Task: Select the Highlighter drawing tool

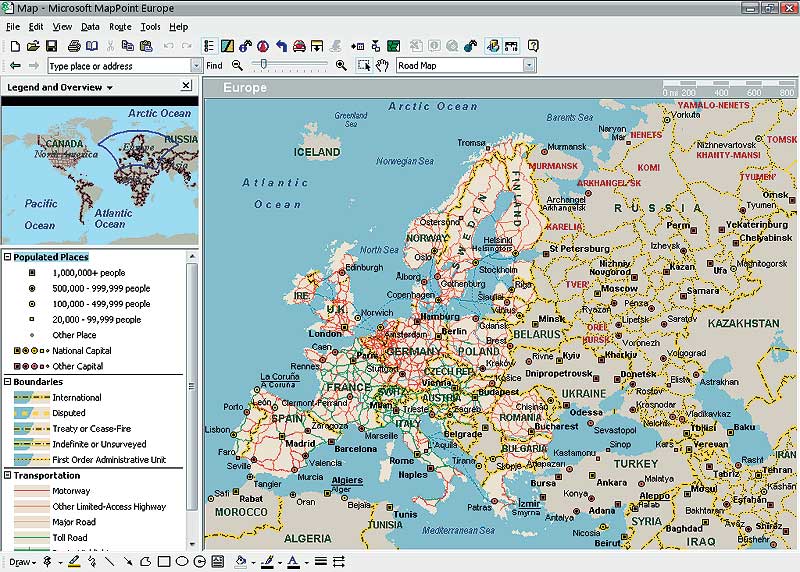Action: coord(74,562)
